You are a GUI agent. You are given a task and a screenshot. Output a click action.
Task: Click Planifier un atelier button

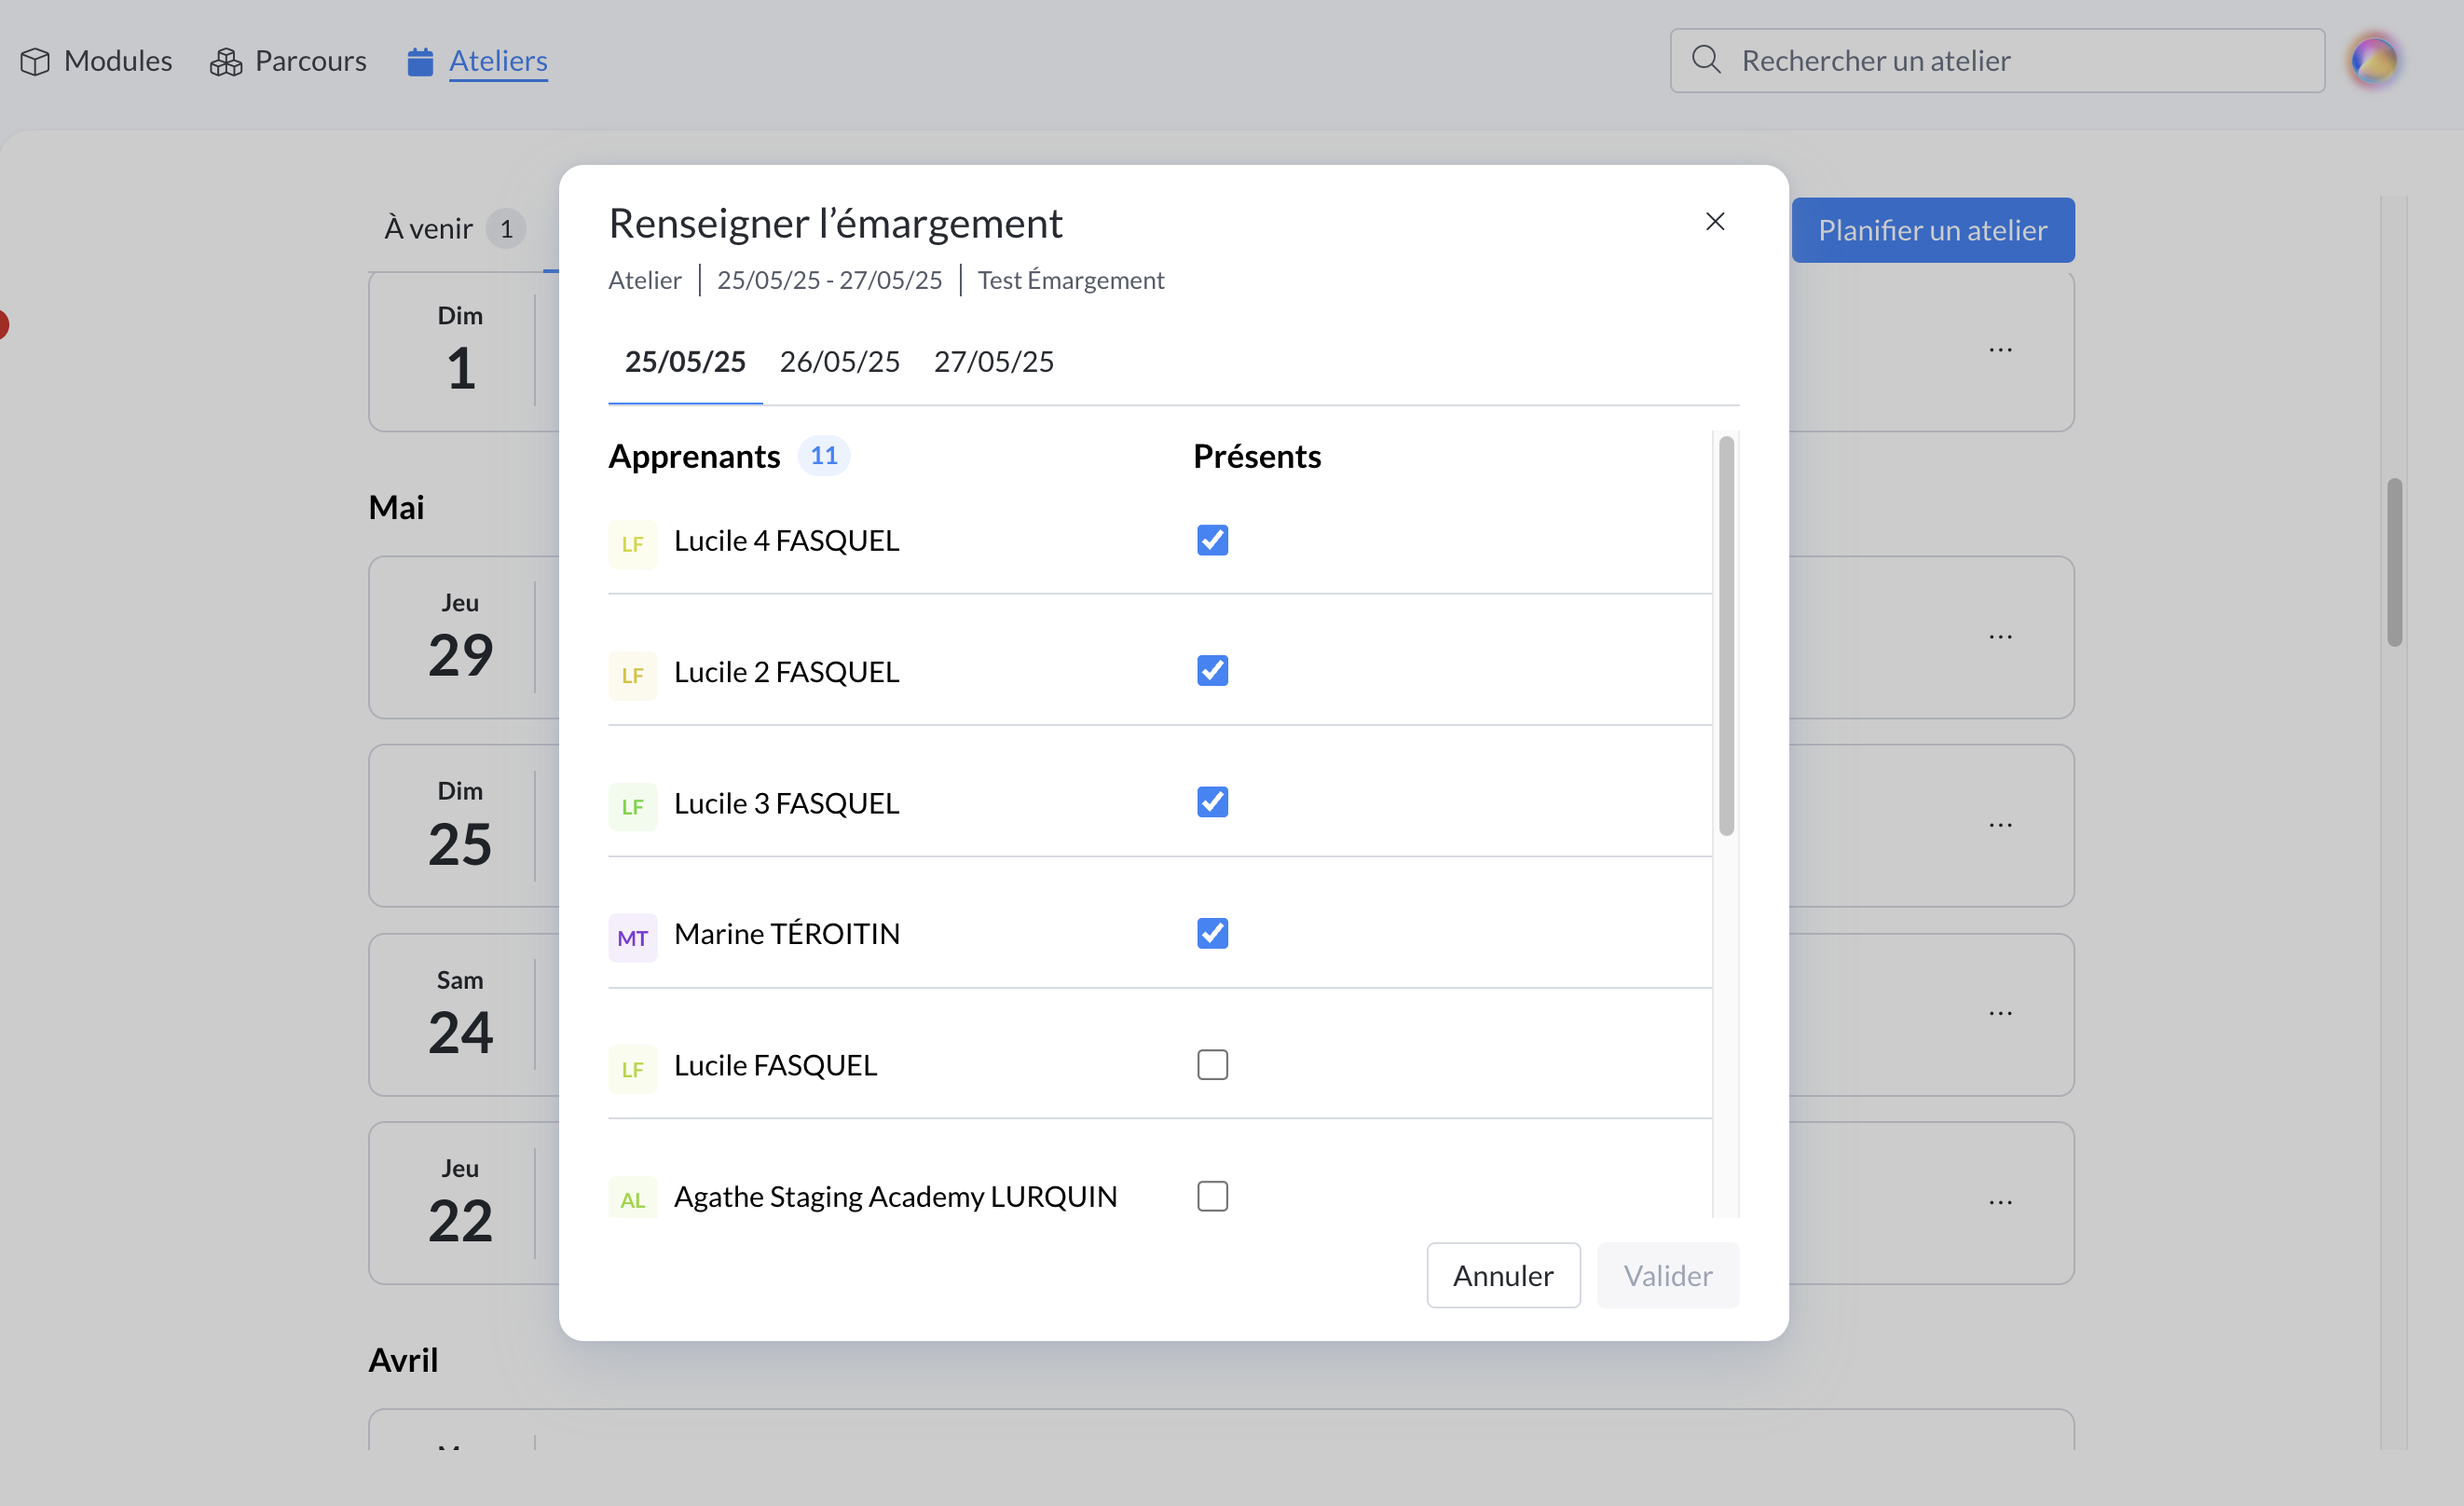click(x=1932, y=230)
